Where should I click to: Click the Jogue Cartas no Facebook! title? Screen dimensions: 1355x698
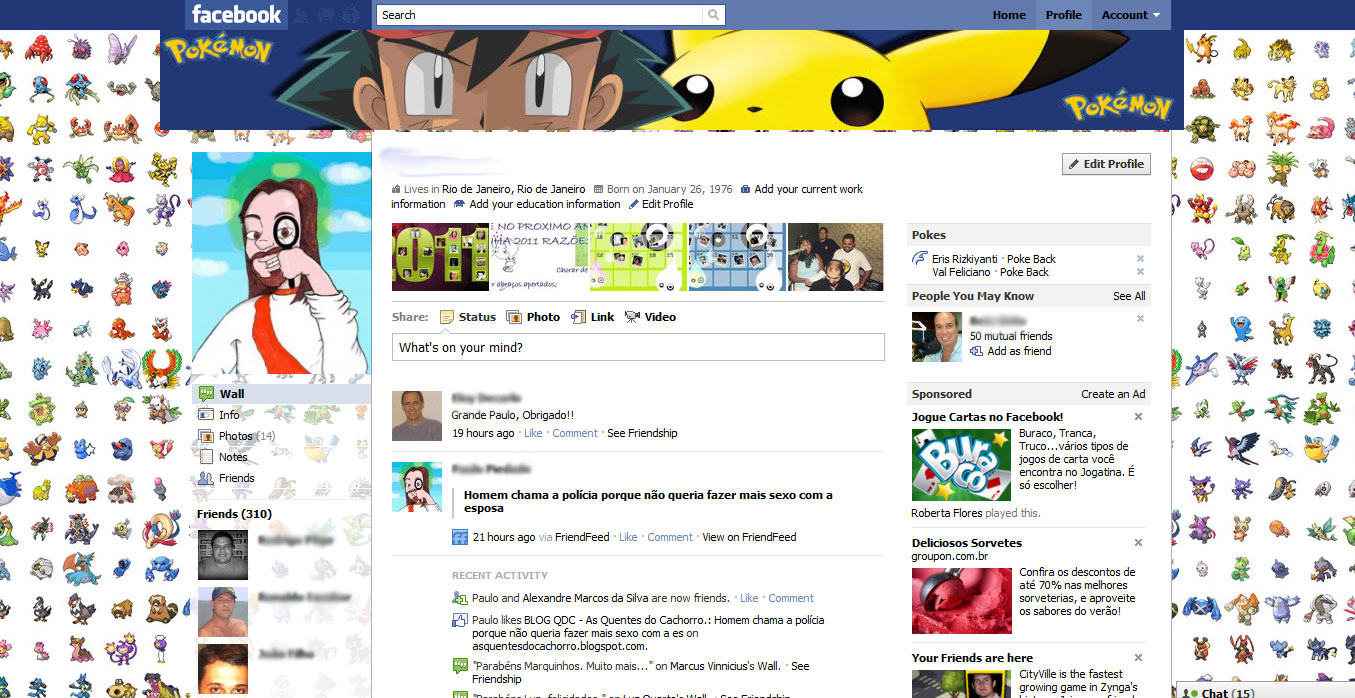(x=987, y=417)
